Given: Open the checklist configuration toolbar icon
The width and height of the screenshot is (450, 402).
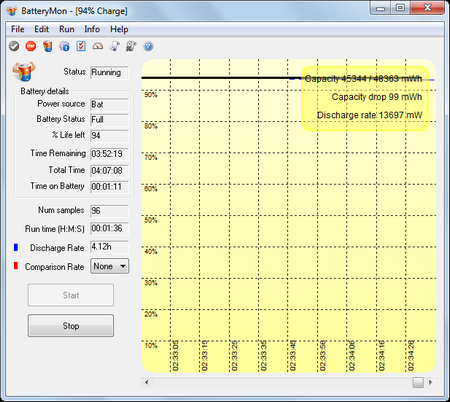Looking at the screenshot, I should point(81,46).
